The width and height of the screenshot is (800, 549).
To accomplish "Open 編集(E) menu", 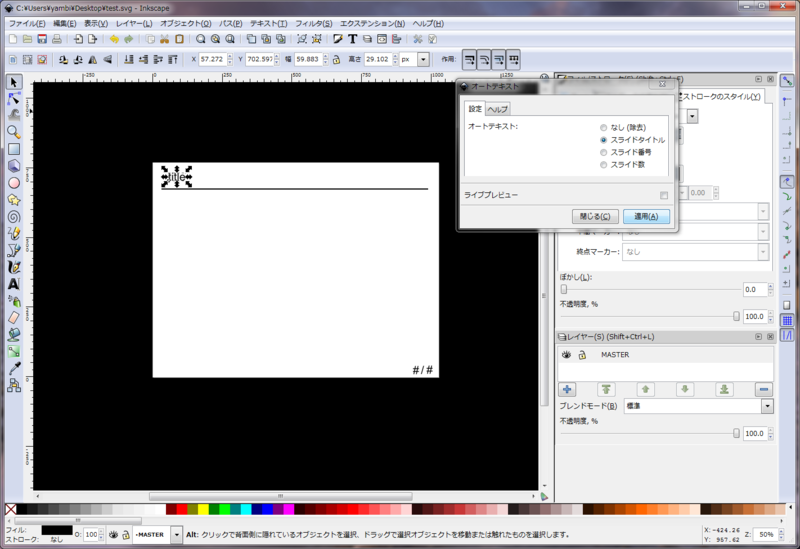I will click(x=65, y=23).
